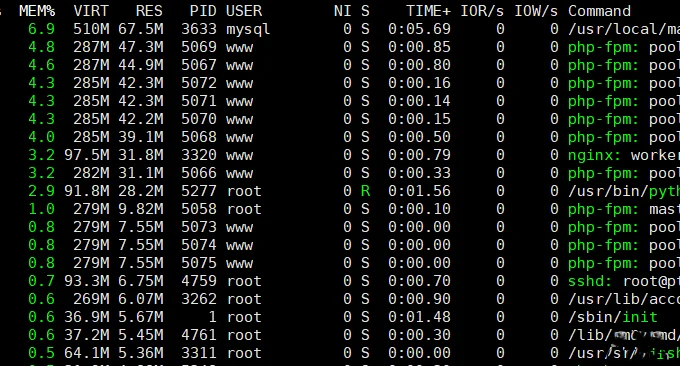Click the 44.9M RES value

point(141,65)
